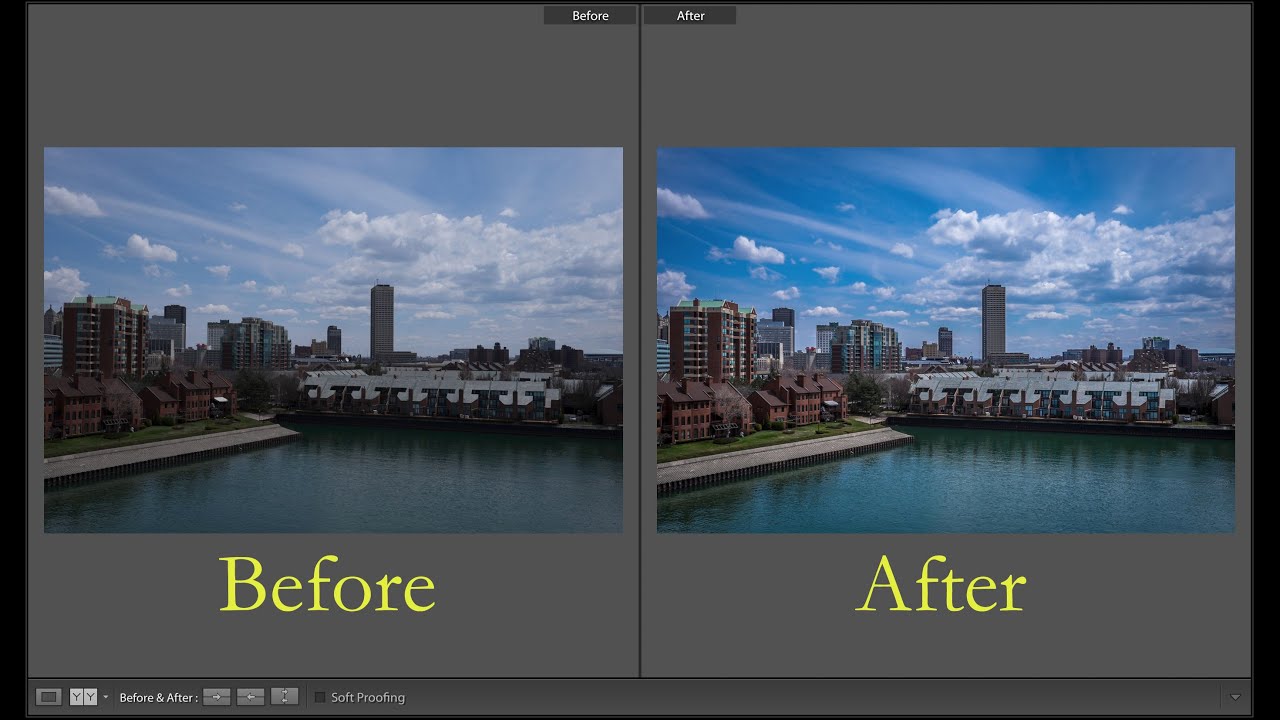
Task: Click the After label tab at top
Action: click(x=690, y=15)
